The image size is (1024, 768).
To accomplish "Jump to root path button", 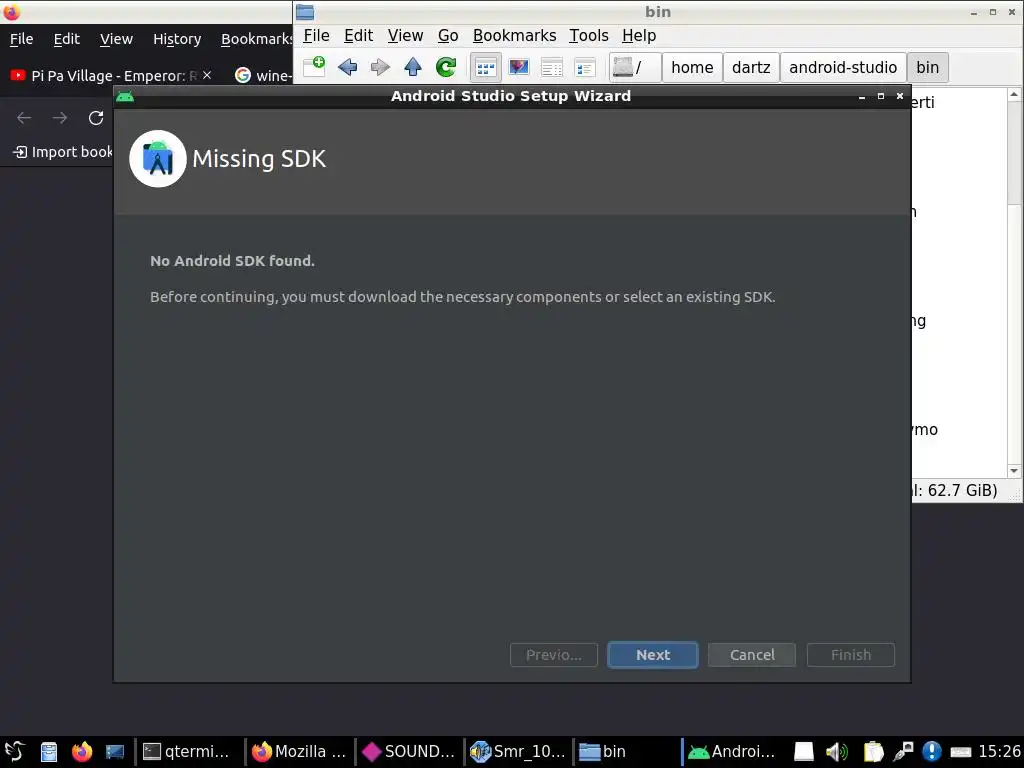I will (x=635, y=67).
